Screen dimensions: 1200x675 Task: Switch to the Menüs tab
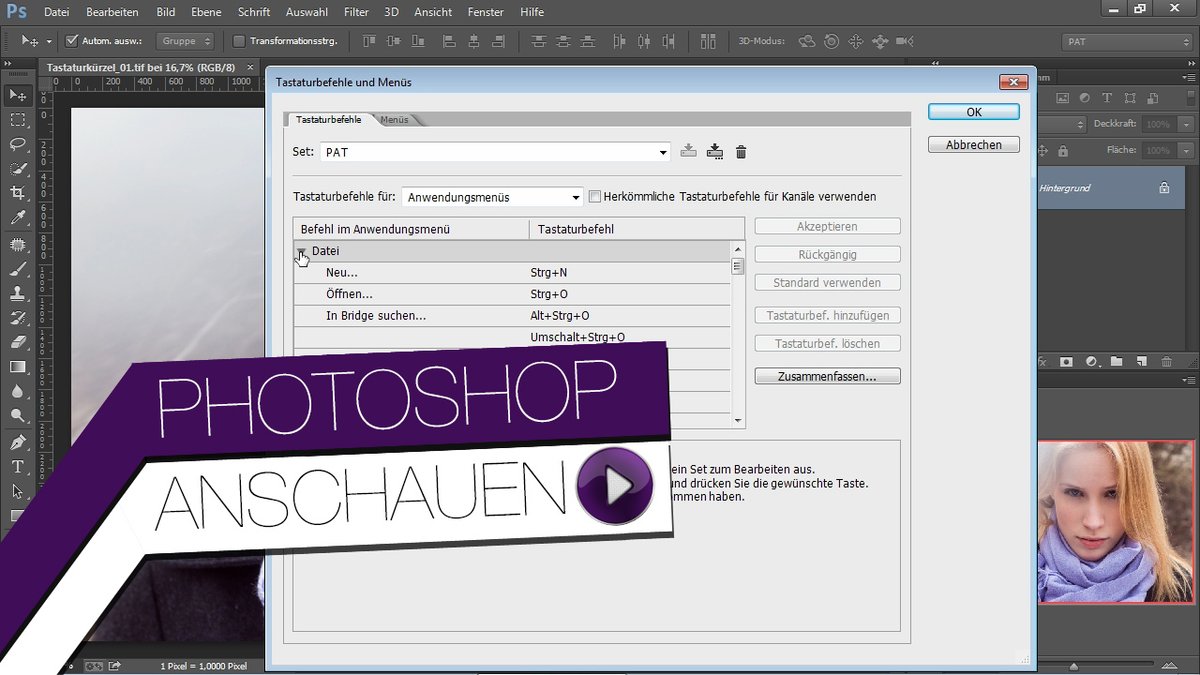click(x=396, y=119)
